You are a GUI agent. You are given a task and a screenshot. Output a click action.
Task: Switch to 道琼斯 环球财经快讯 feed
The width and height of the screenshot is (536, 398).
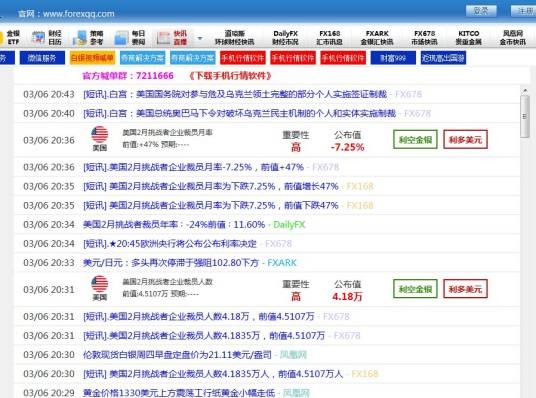tap(234, 38)
